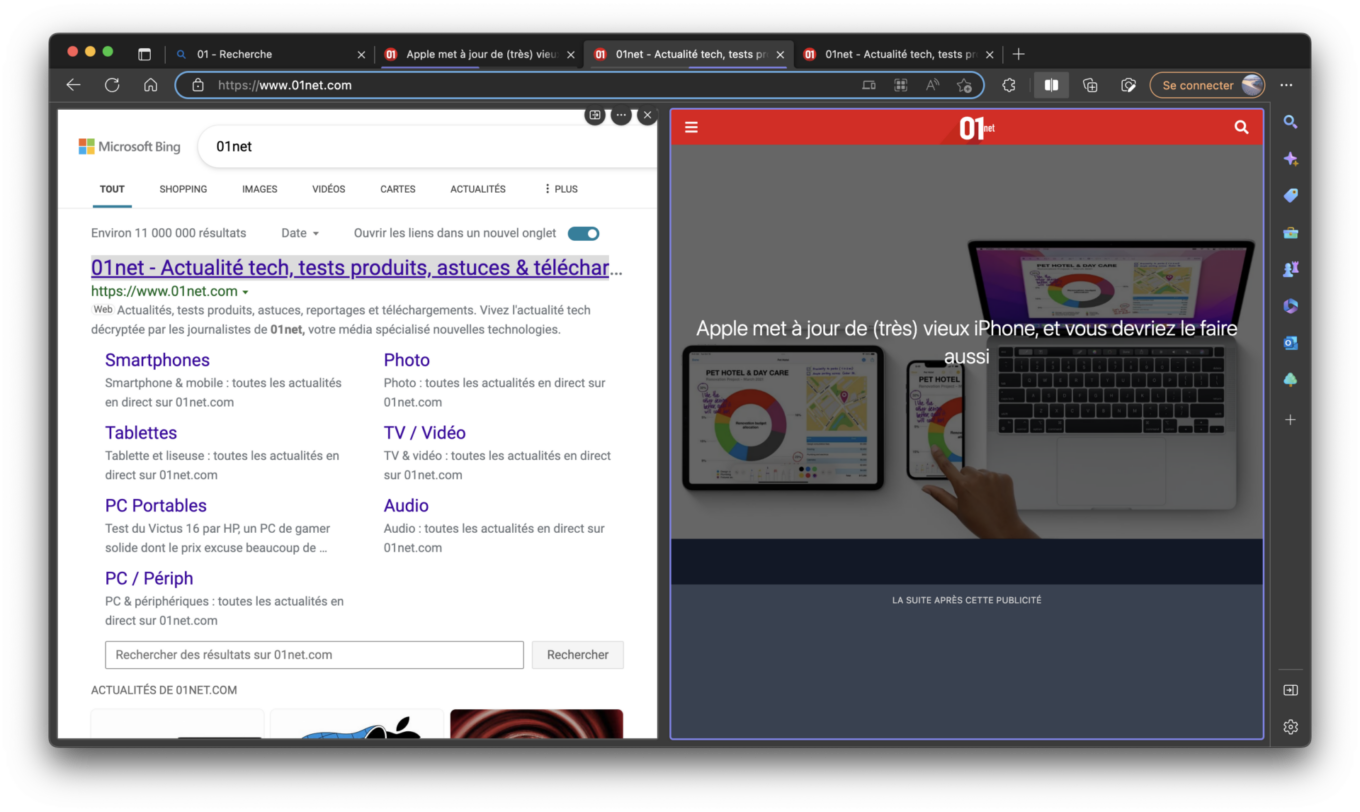Open the tab actions menu icon
This screenshot has width=1360, height=812.
pos(144,54)
